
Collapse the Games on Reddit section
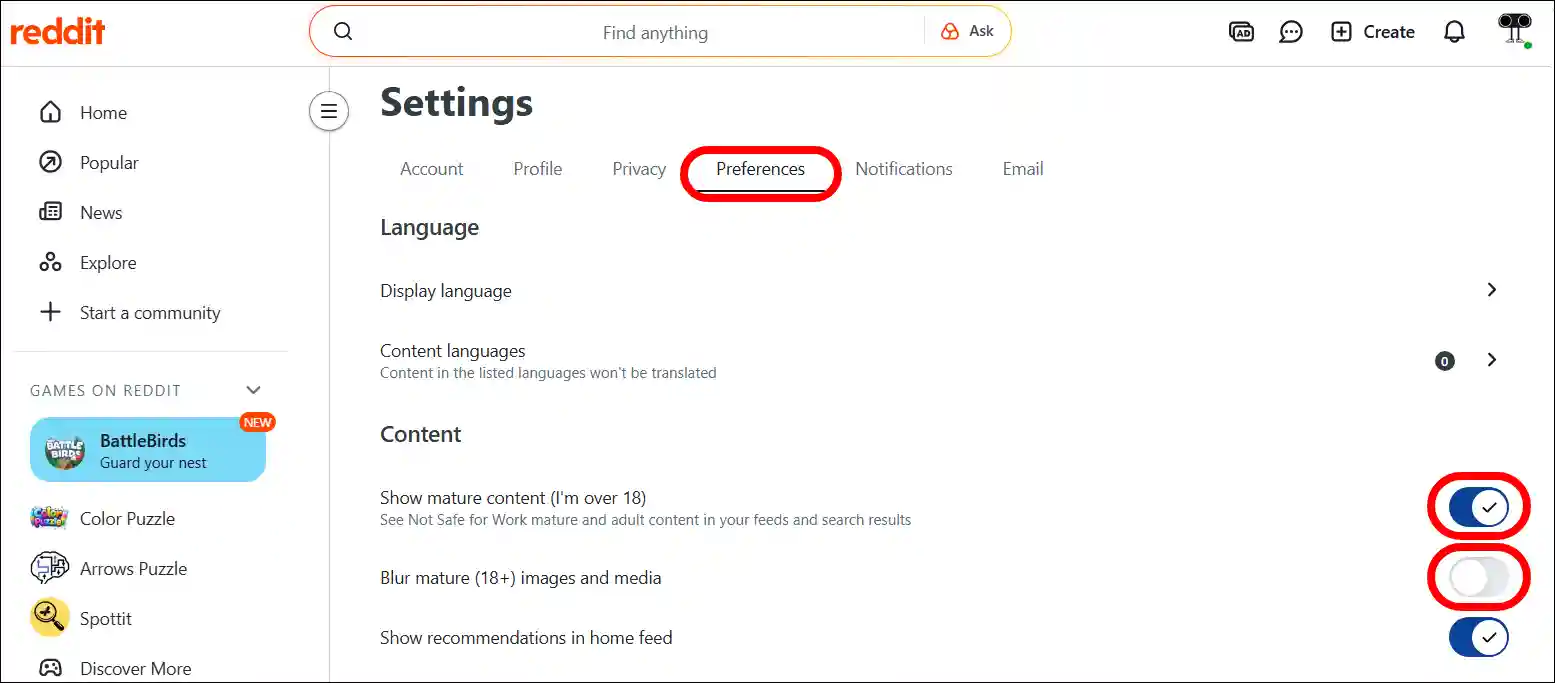(253, 390)
